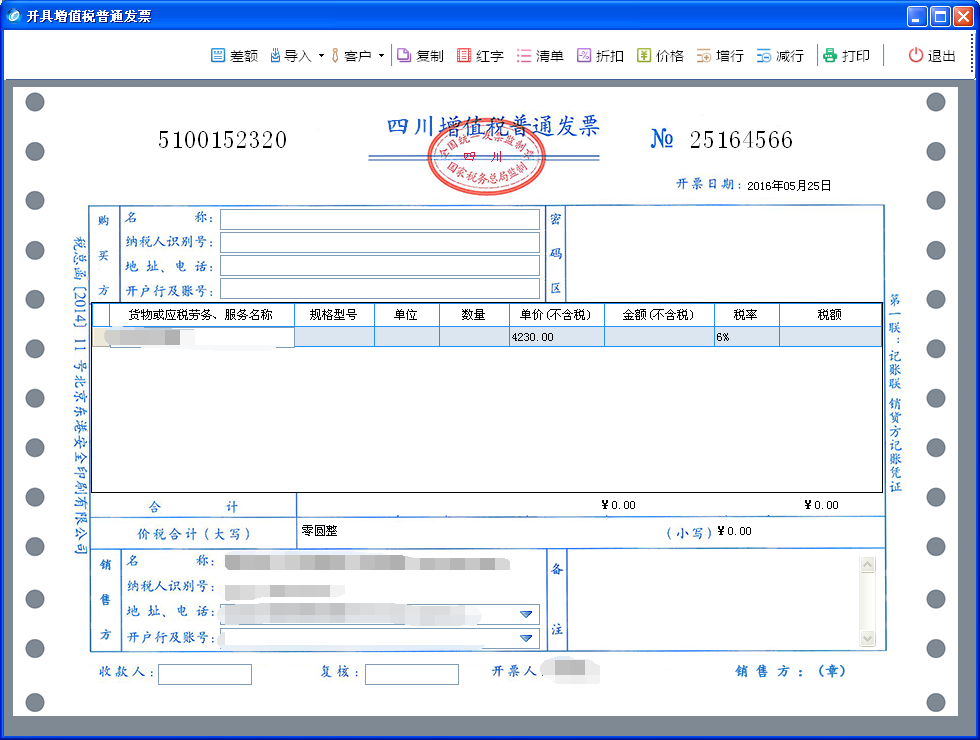Image resolution: width=980 pixels, height=740 pixels.
Task: Open the 客户 customer tool
Action: click(x=351, y=56)
